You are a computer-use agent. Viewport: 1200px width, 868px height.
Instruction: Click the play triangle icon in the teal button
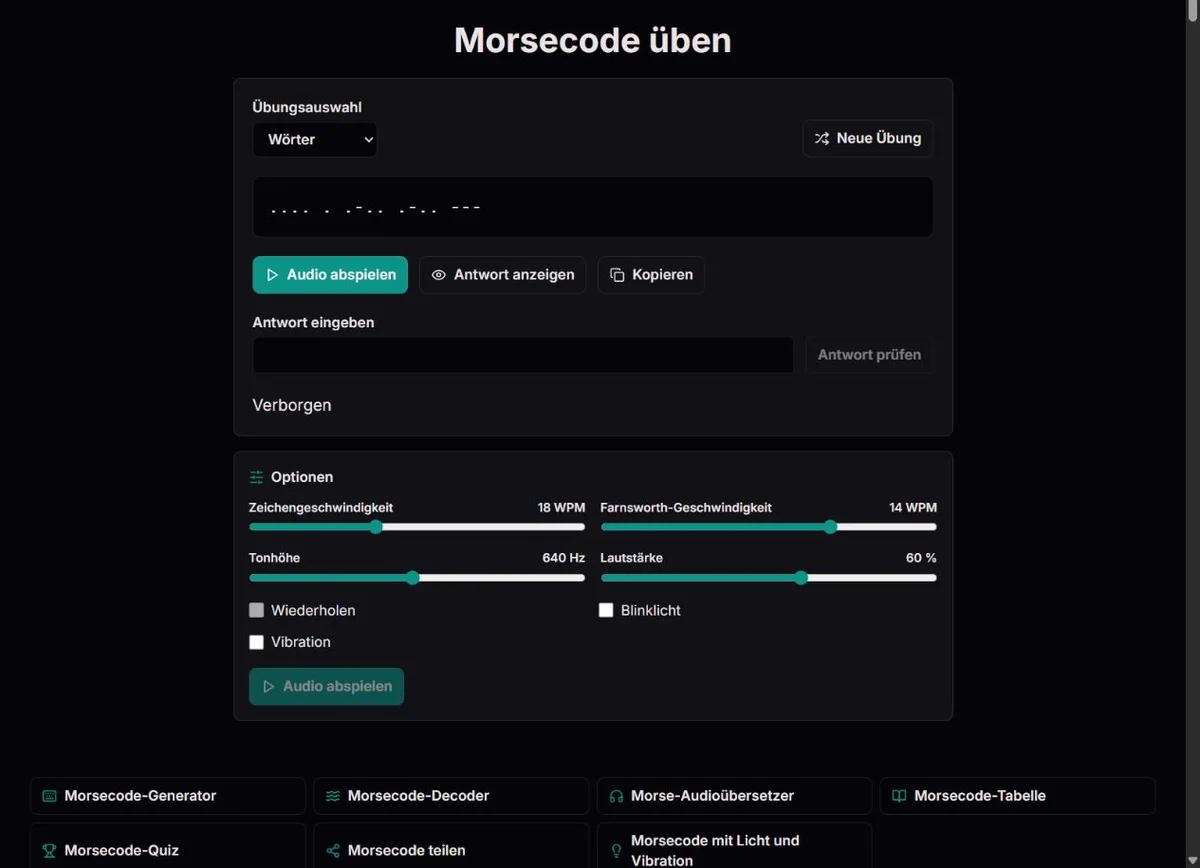click(272, 275)
